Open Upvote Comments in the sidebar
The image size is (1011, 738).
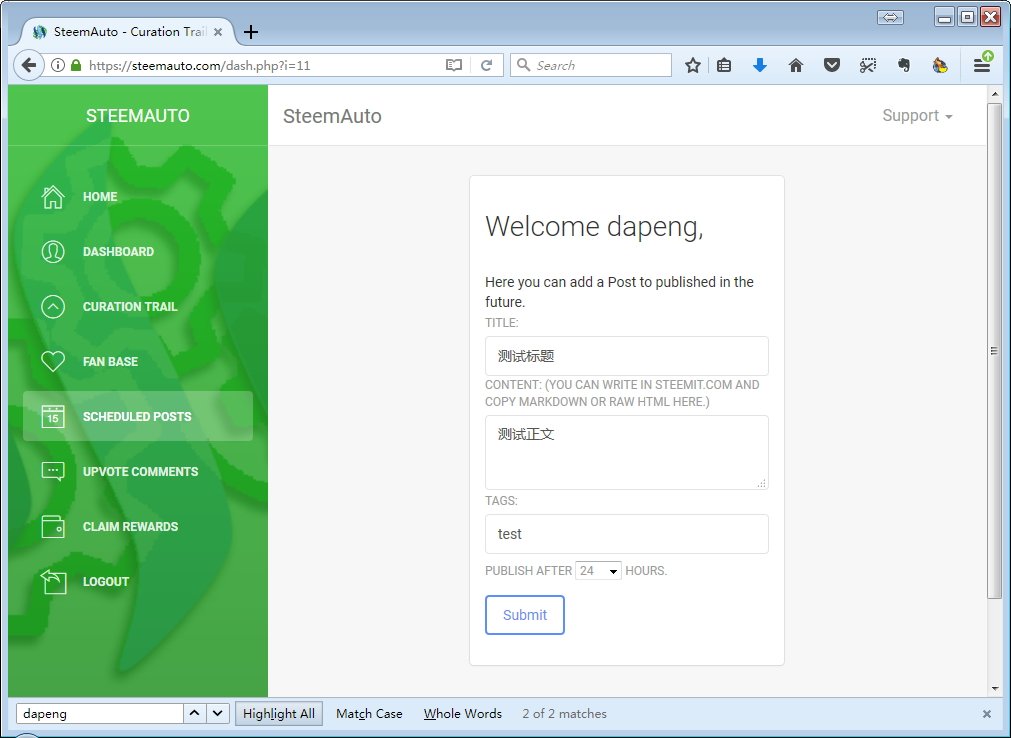point(137,471)
